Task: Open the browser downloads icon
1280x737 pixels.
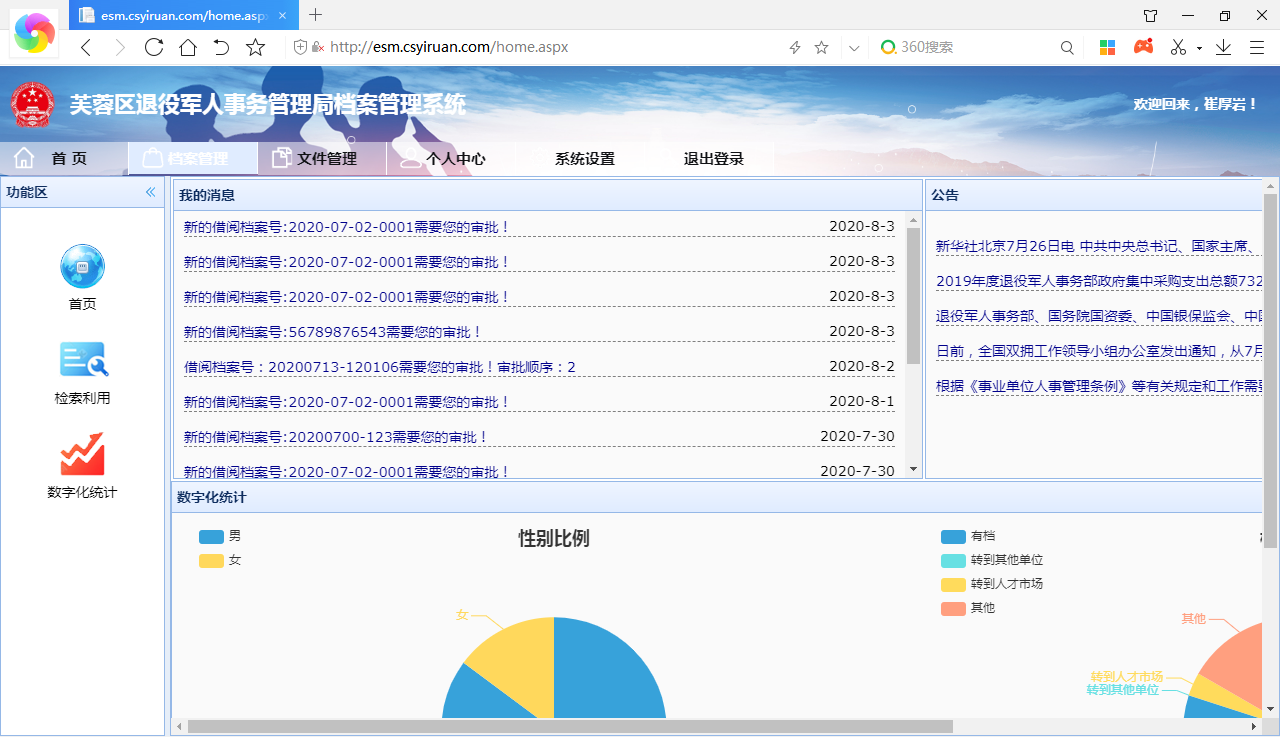Action: point(1223,47)
